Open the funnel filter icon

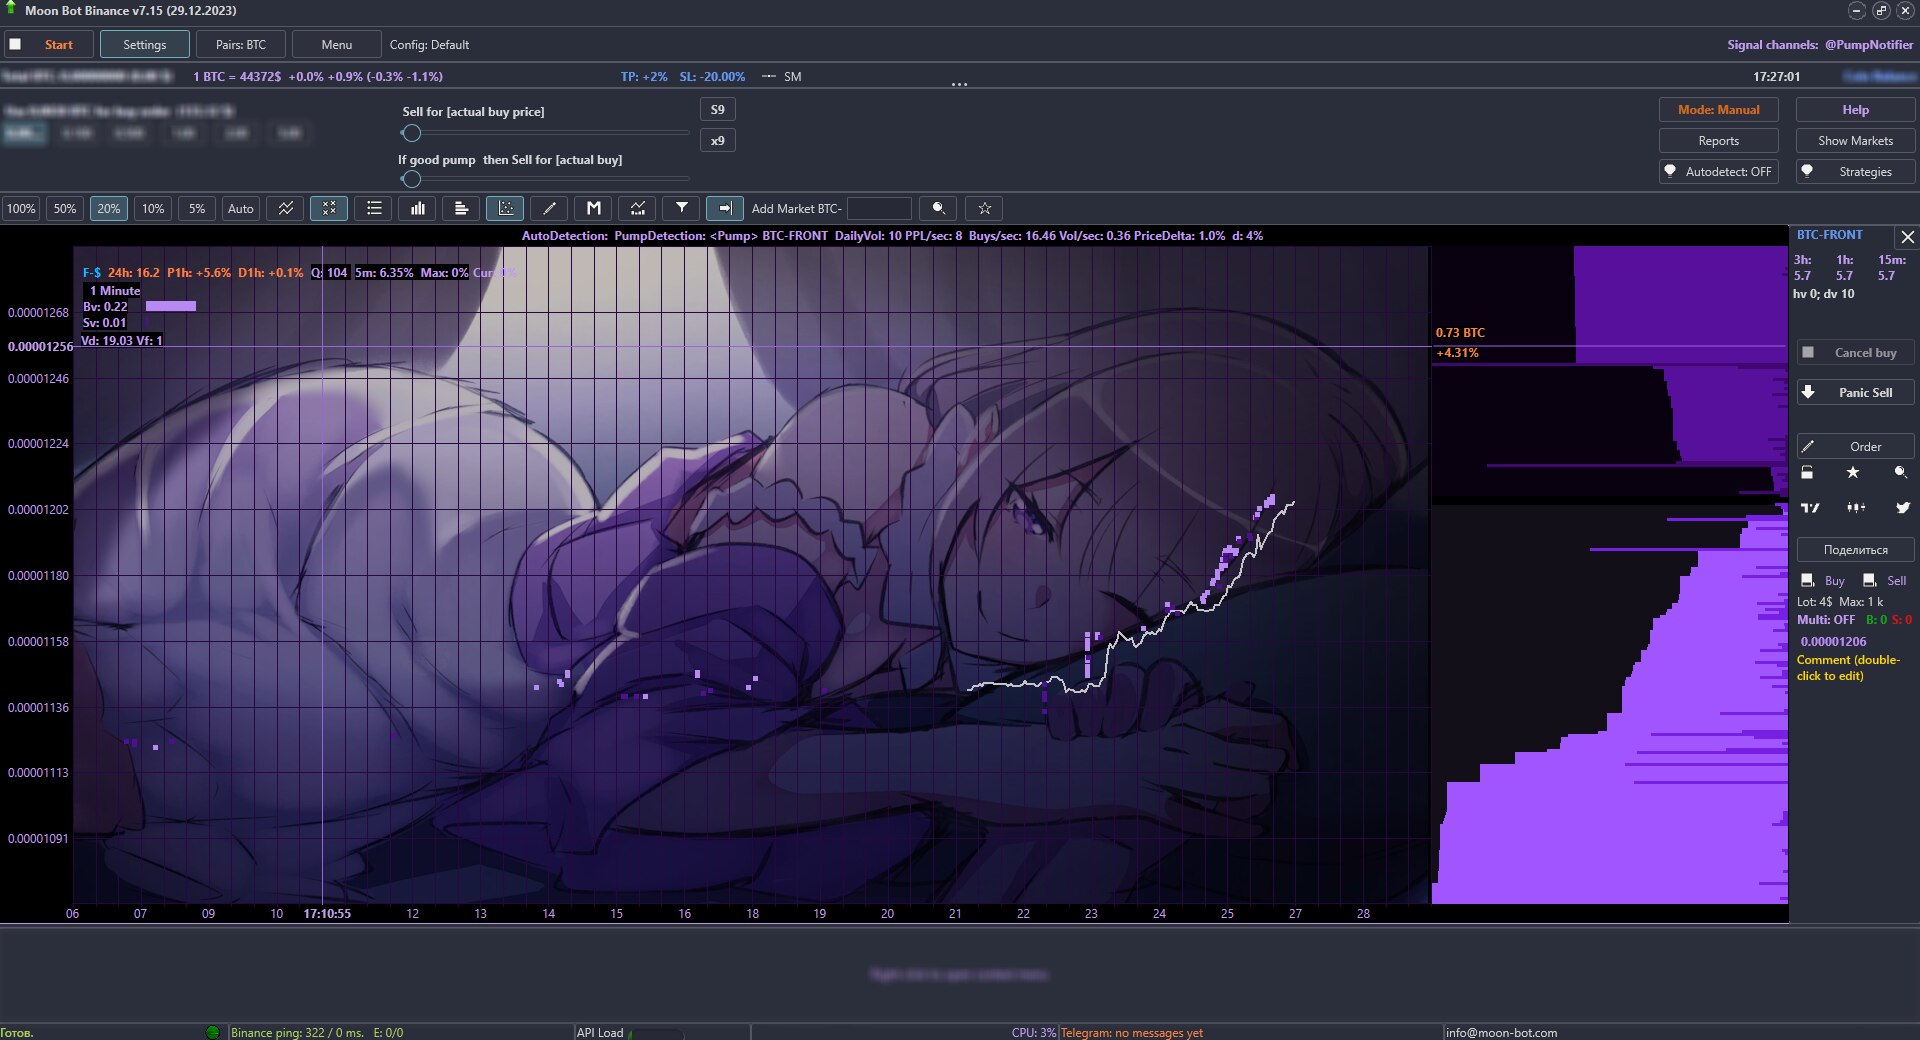point(681,208)
